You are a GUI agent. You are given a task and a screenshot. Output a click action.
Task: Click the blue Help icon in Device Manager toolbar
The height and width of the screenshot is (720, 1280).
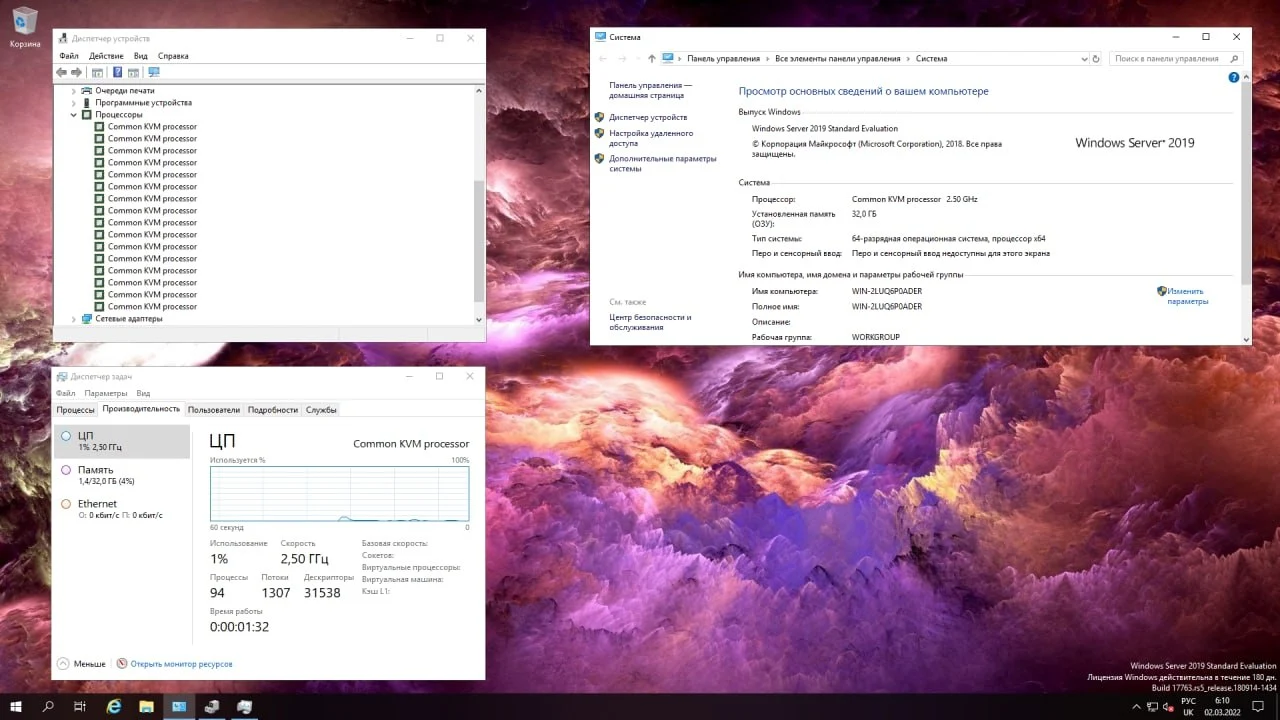(x=118, y=72)
